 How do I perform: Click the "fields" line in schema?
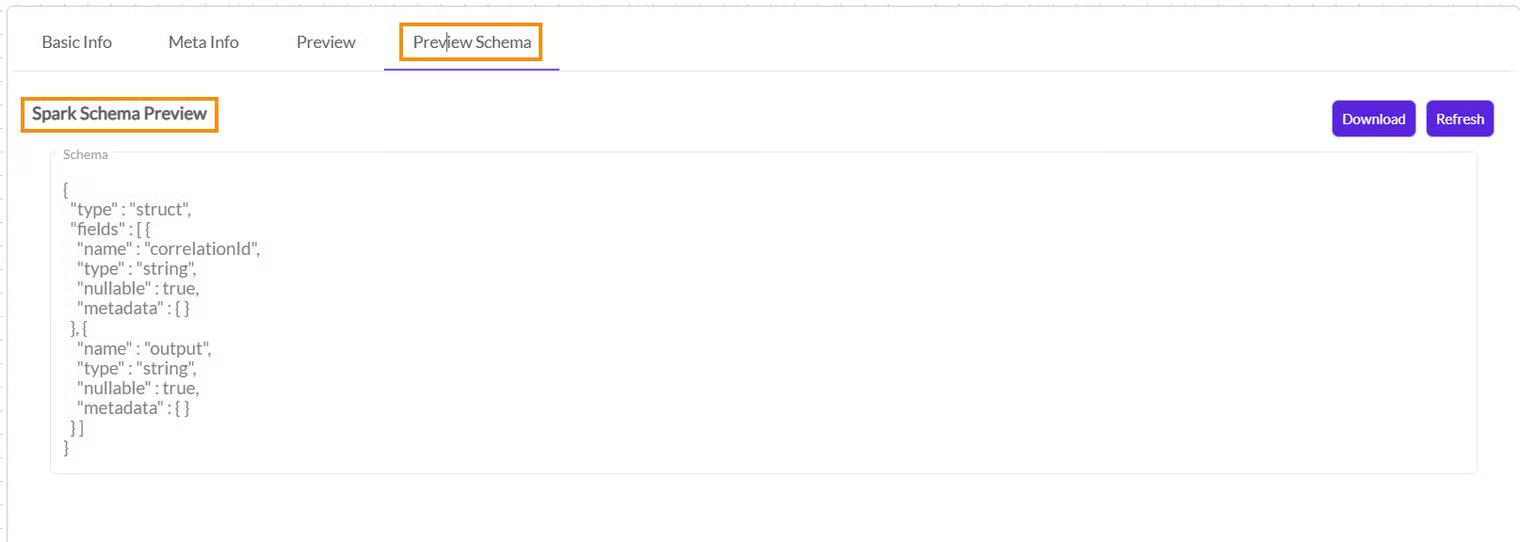[110, 229]
